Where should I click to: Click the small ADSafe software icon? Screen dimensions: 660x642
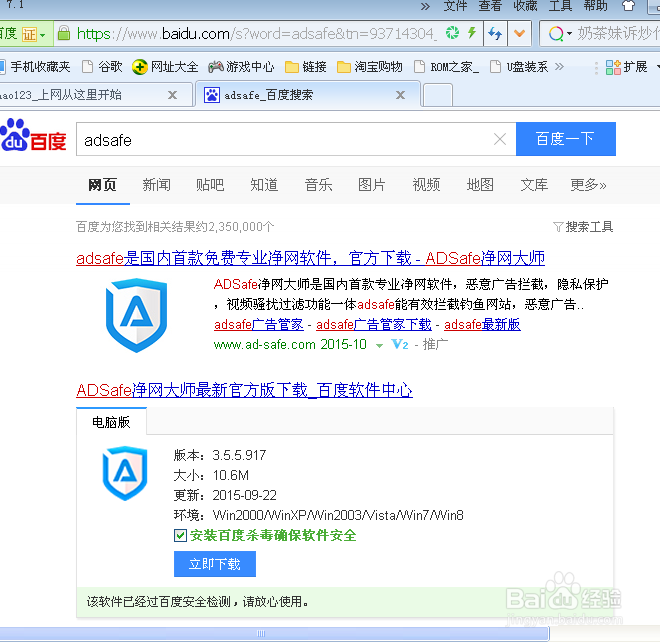125,473
